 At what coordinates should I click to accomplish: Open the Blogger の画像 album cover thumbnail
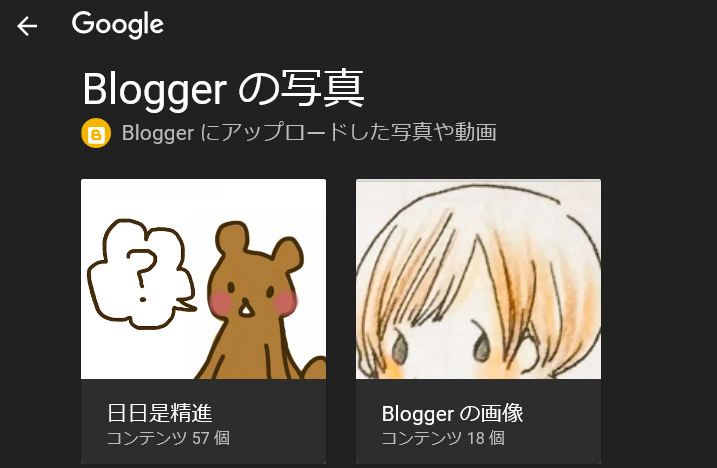tap(478, 279)
